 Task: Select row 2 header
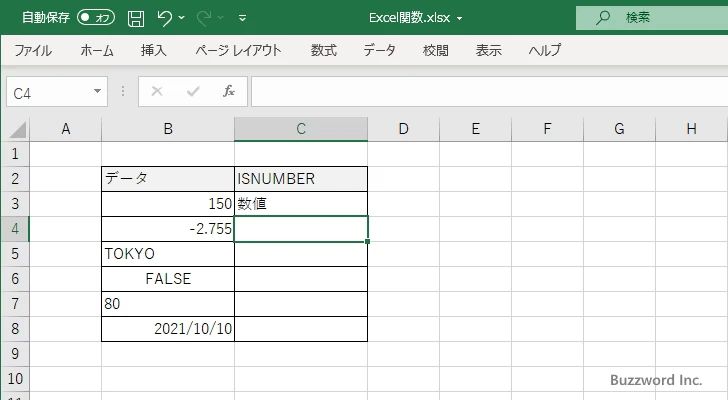(15, 179)
